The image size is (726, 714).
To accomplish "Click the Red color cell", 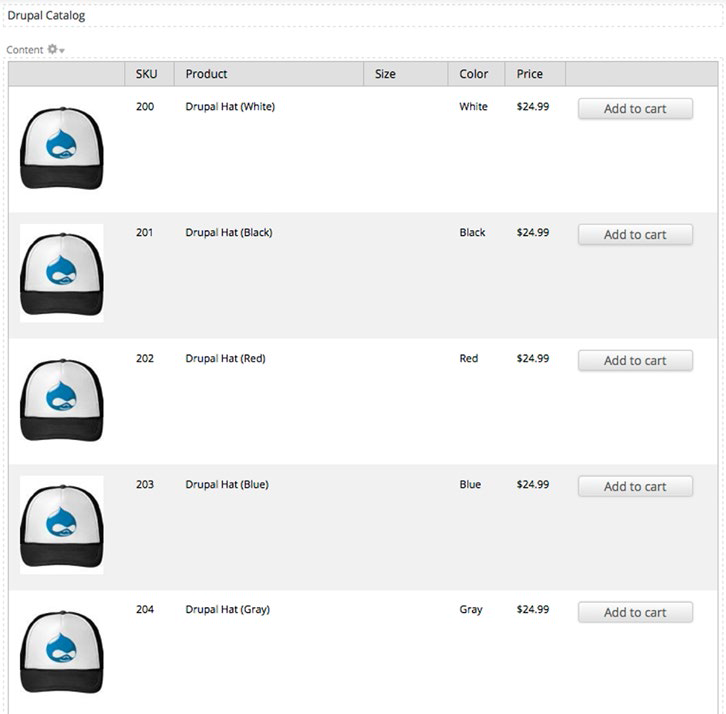I will point(469,358).
